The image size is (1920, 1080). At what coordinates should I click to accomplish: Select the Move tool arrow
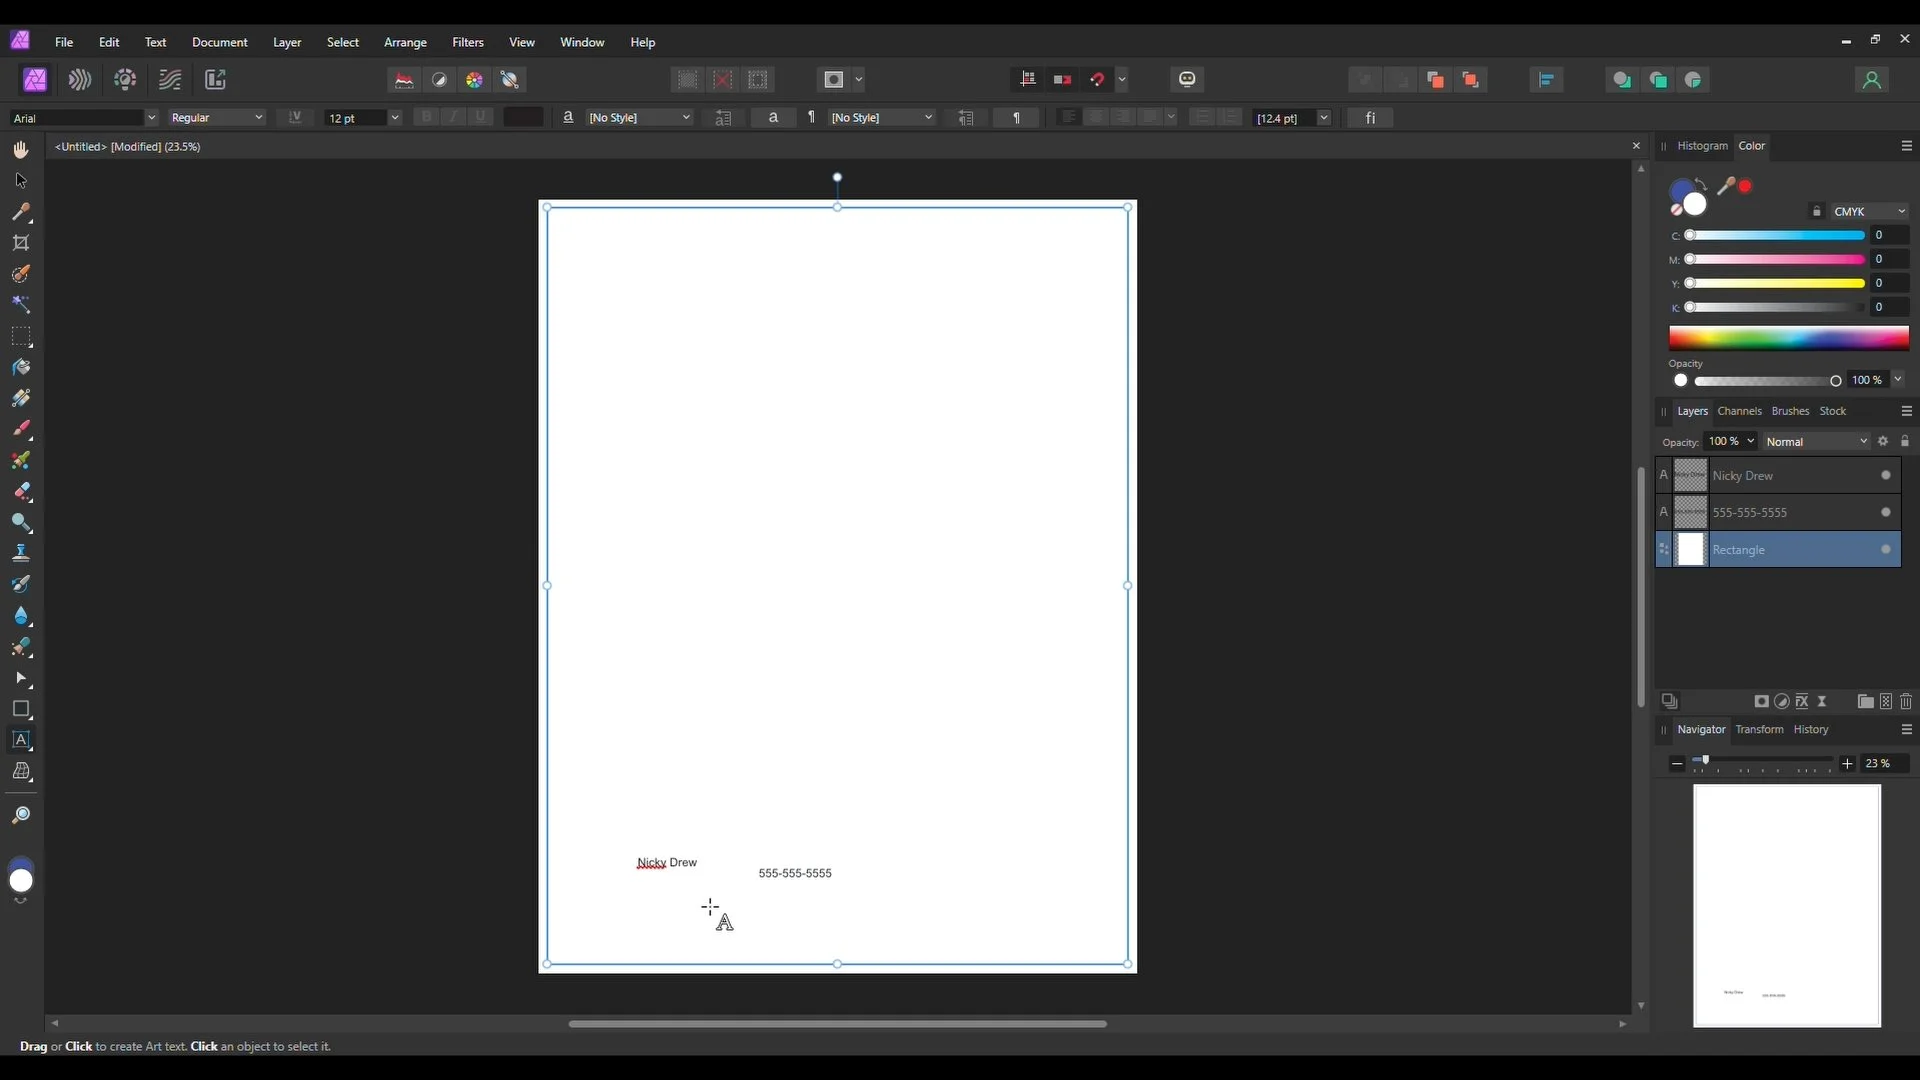click(x=21, y=181)
